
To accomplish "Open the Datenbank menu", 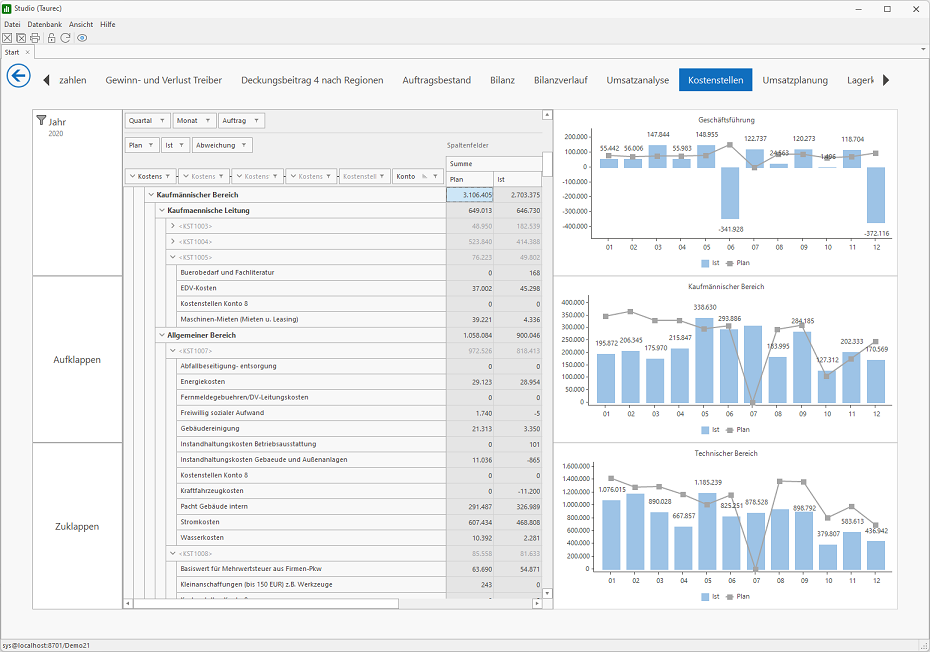I will (x=44, y=24).
